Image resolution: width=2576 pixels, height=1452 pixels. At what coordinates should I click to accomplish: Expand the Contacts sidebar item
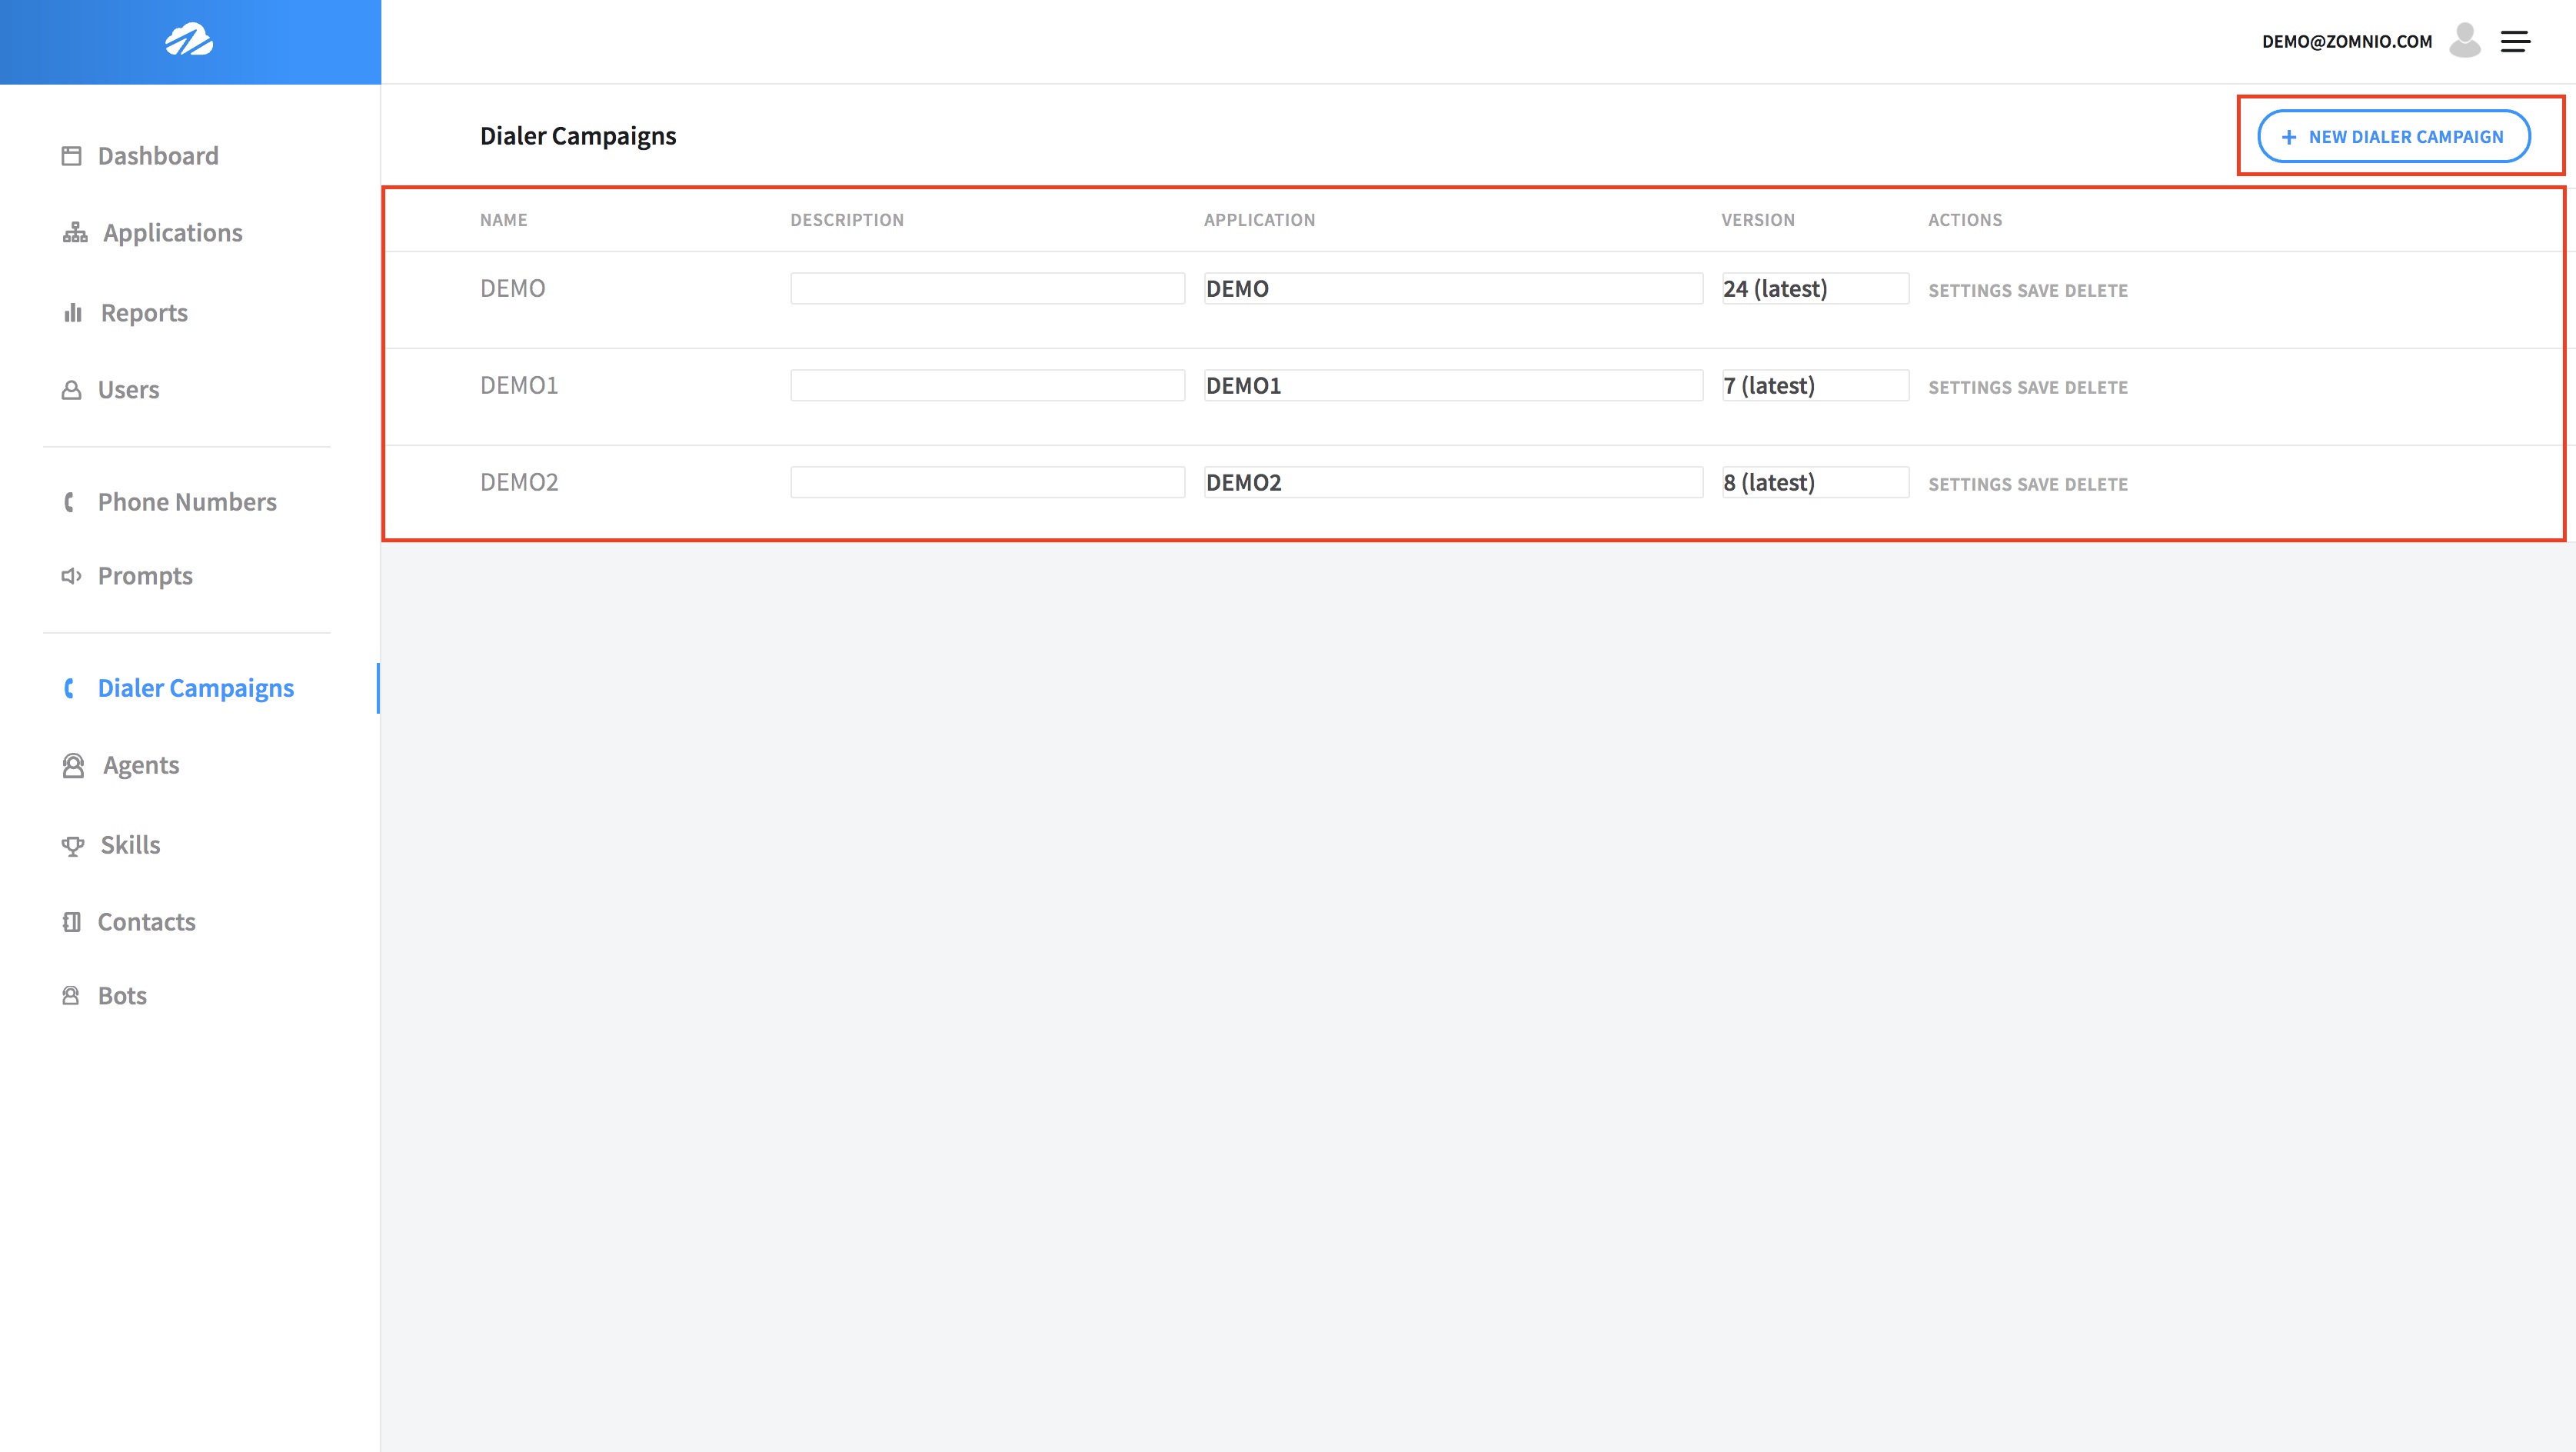click(147, 920)
